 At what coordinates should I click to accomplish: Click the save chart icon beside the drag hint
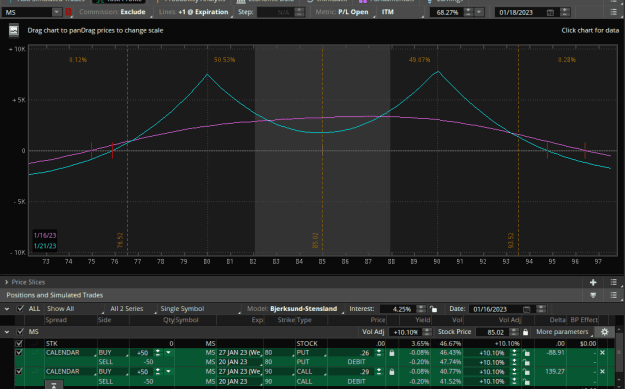coord(14,31)
